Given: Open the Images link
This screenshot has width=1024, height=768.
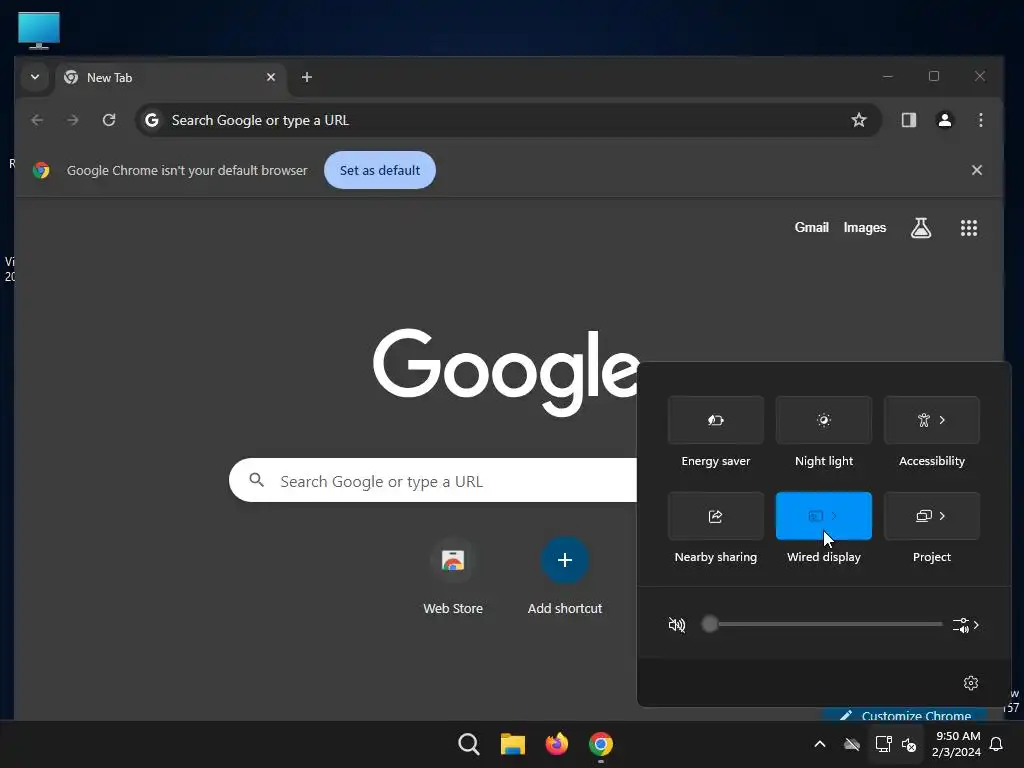Looking at the screenshot, I should pyautogui.click(x=865, y=227).
